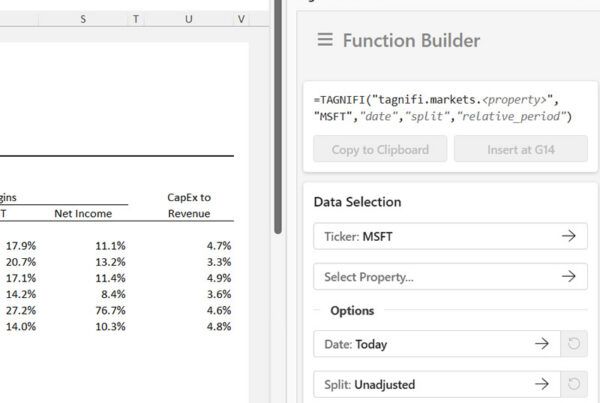Click the Insert at G14 button

tap(520, 150)
